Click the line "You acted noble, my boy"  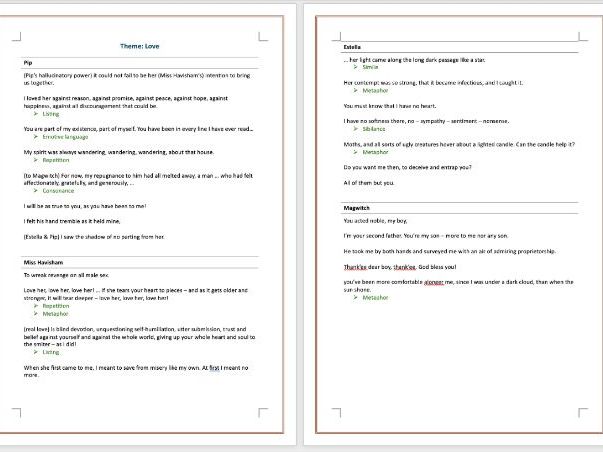[381, 220]
